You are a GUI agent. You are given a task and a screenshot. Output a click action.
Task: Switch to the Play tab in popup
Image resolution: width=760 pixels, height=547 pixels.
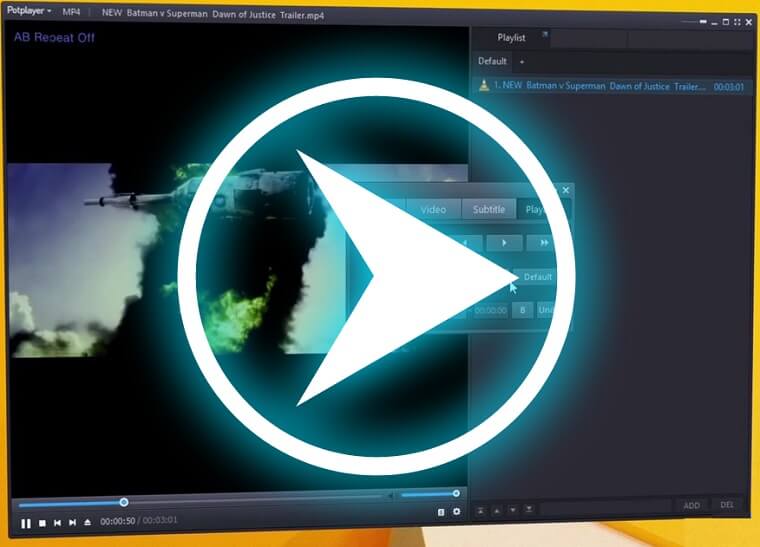coord(536,209)
